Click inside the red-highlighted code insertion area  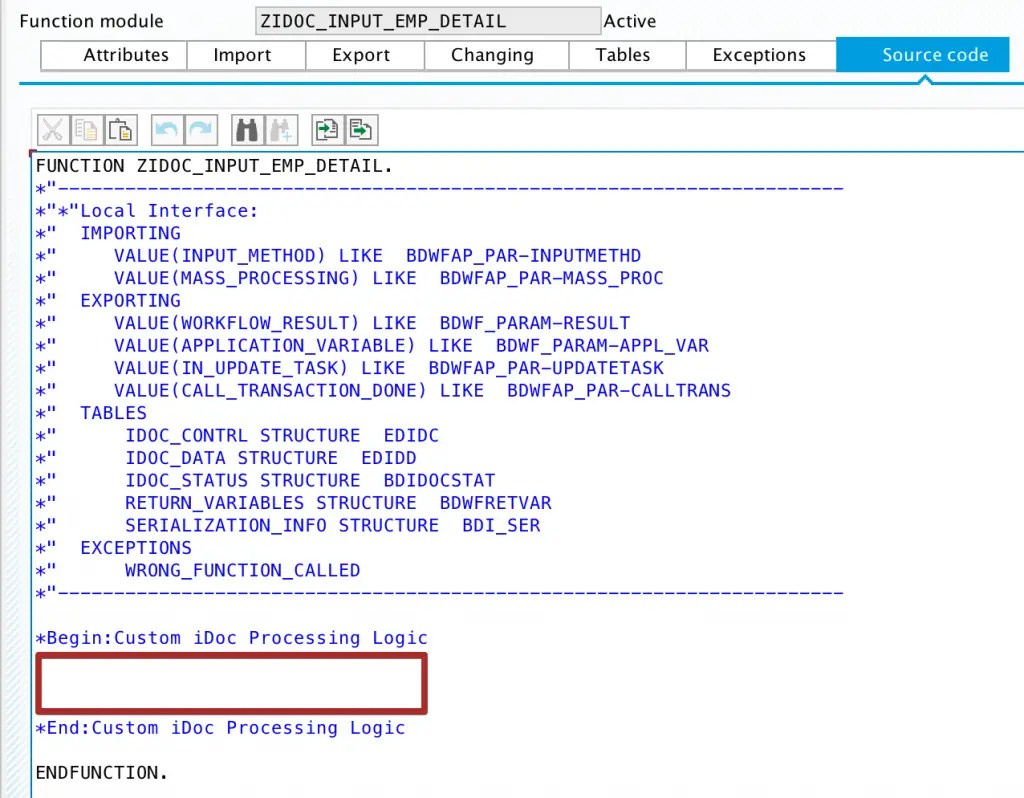(230, 683)
